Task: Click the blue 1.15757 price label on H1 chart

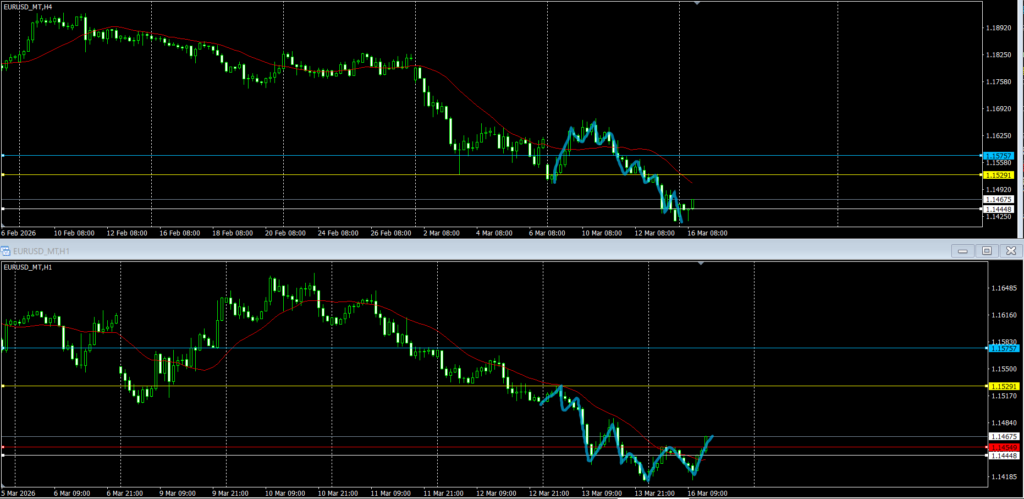Action: coord(1001,348)
